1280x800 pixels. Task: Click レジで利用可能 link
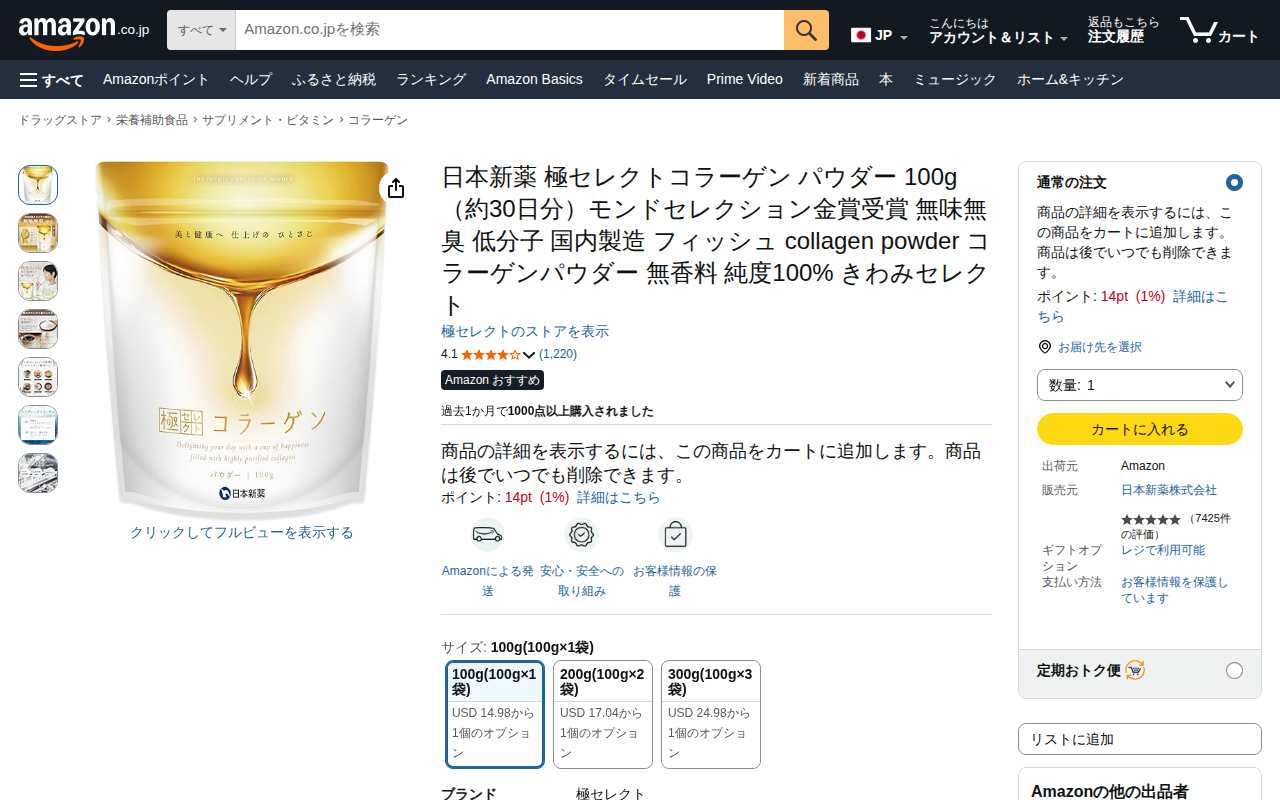(1163, 550)
